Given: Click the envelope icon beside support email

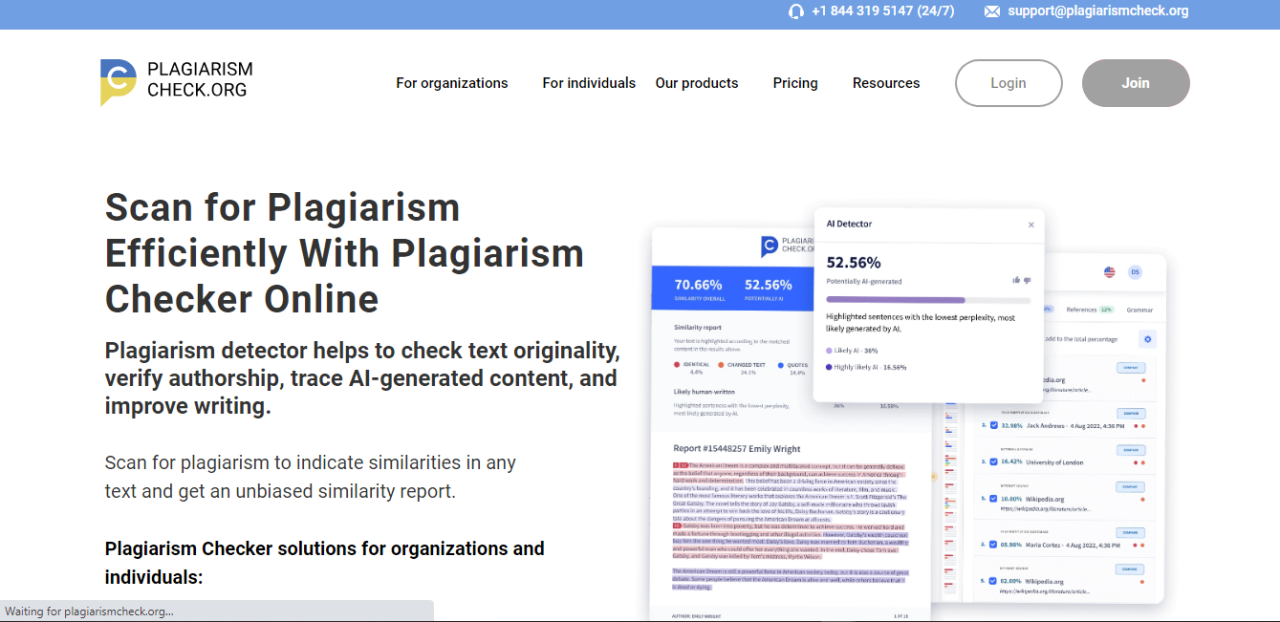Looking at the screenshot, I should click(x=991, y=12).
